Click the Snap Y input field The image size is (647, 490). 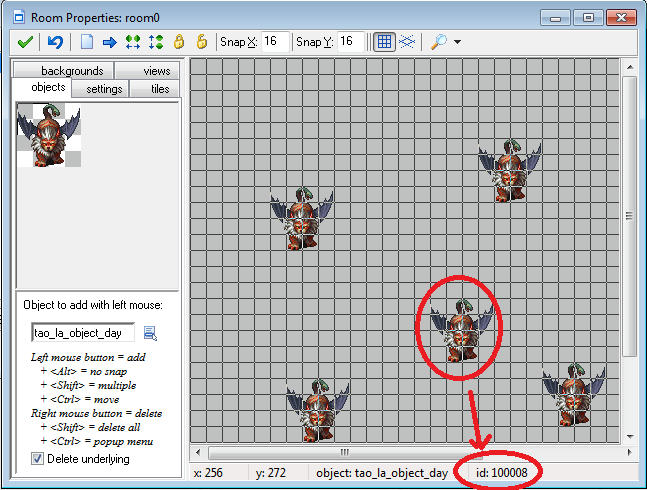(x=351, y=42)
